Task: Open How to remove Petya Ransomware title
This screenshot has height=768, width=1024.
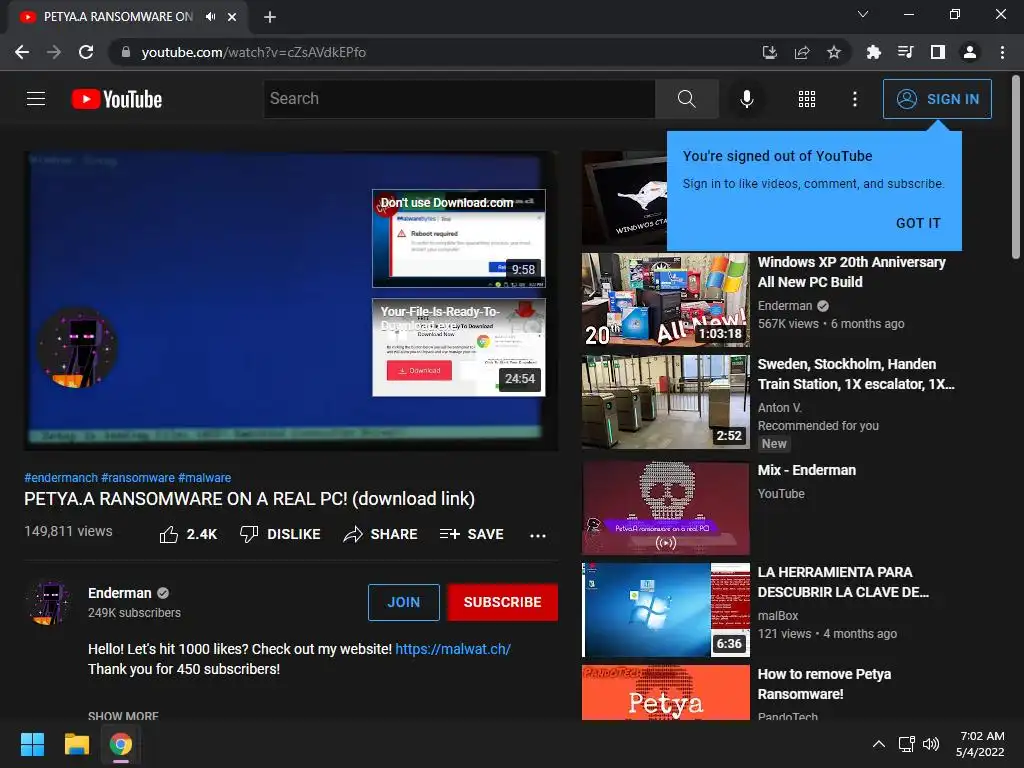Action: (x=824, y=684)
